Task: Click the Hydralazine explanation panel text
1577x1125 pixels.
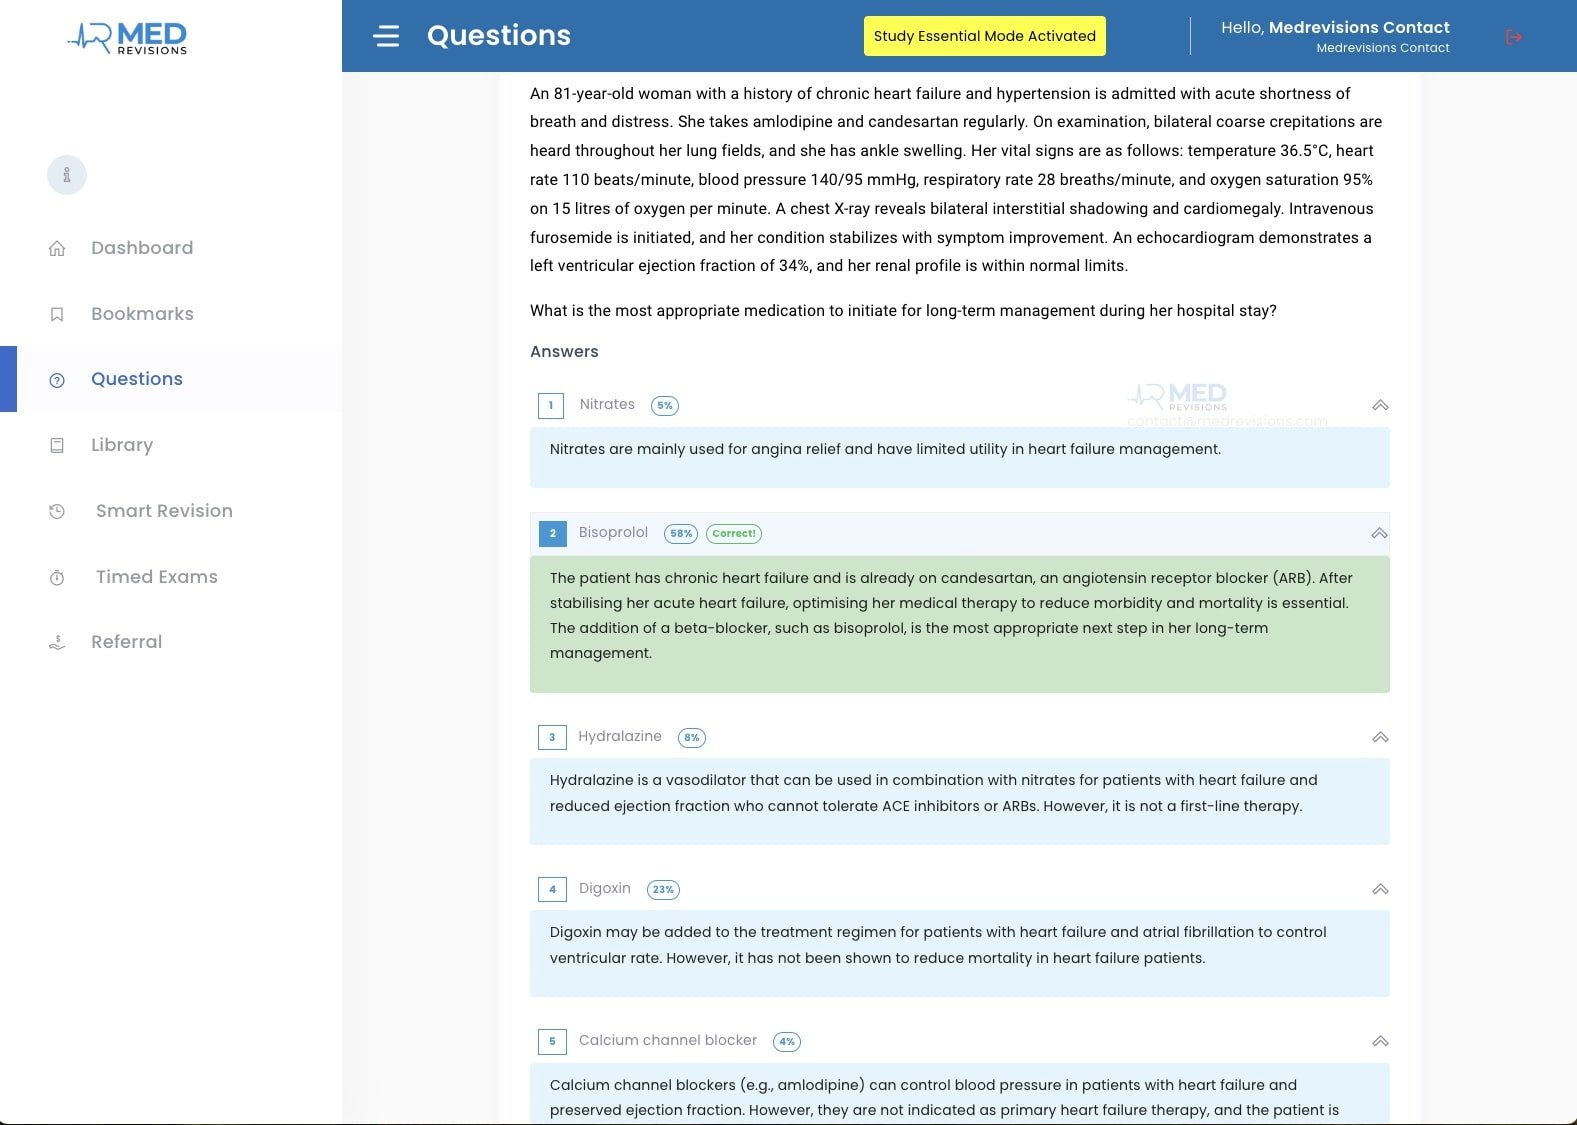Action: point(934,793)
